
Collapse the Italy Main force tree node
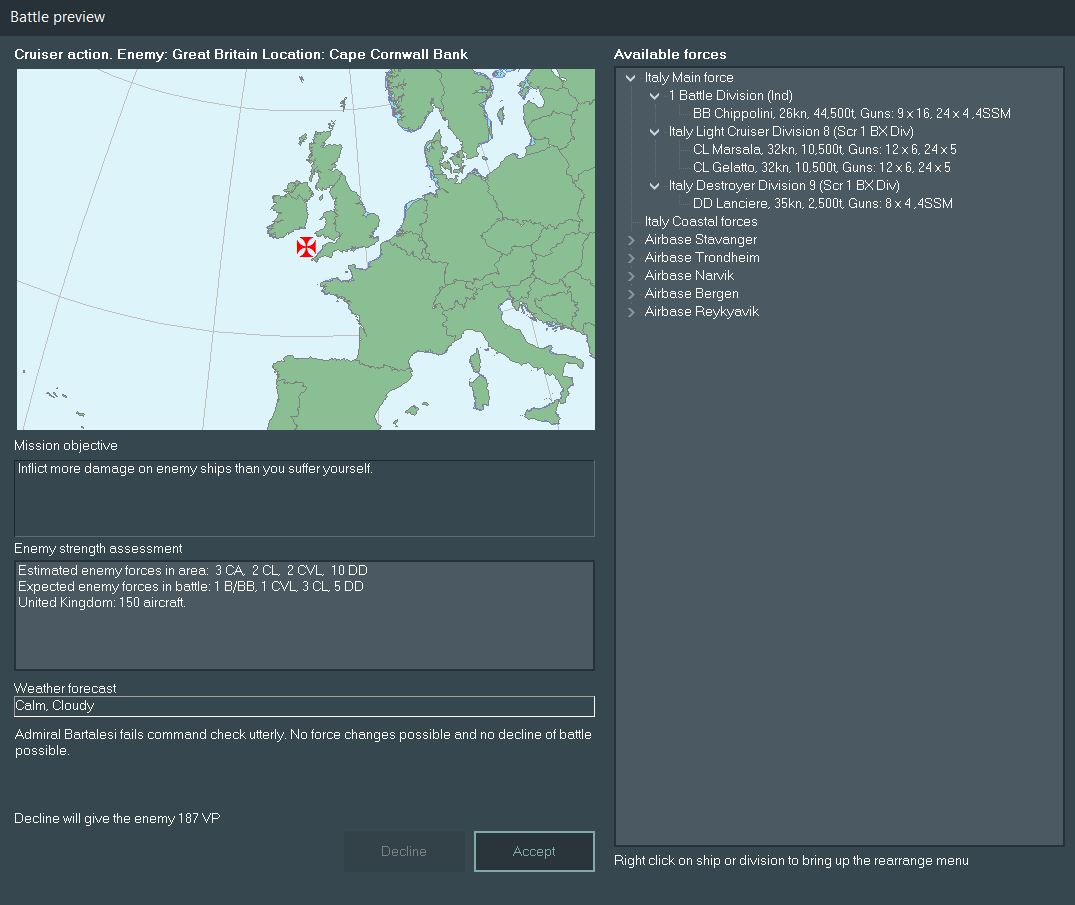click(x=631, y=78)
